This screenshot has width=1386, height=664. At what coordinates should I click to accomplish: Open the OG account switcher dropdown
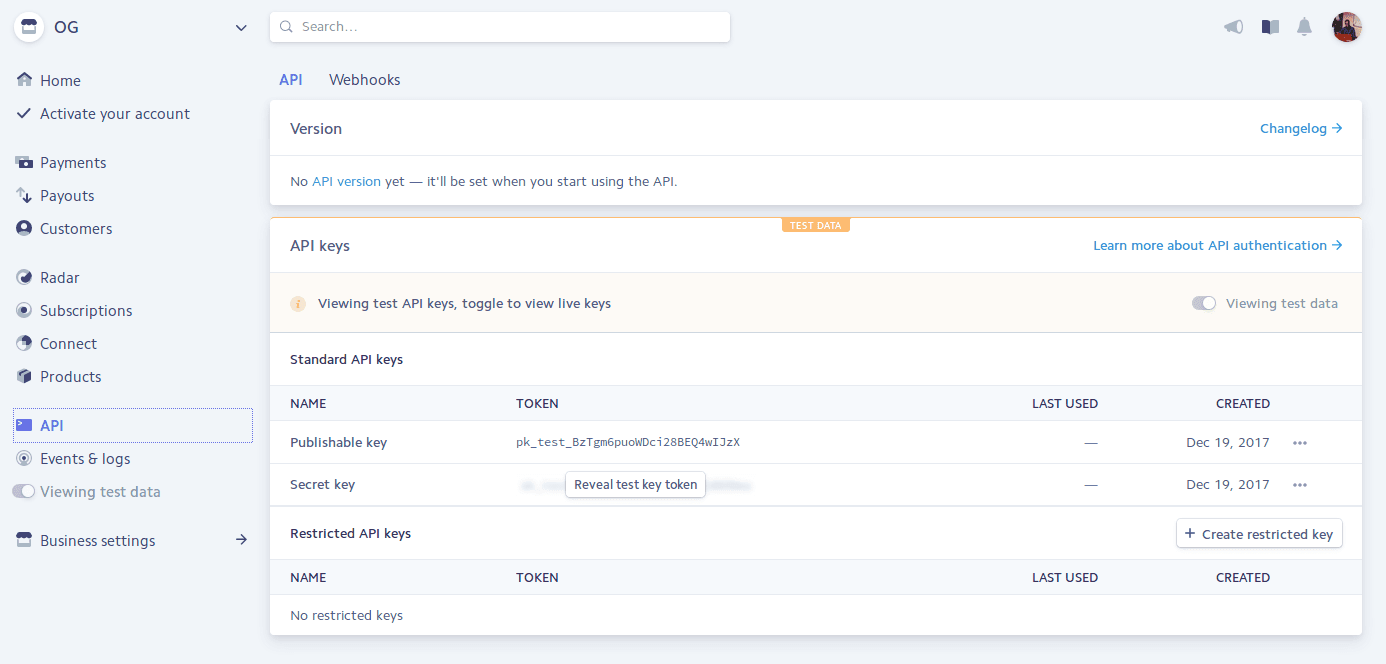tap(131, 27)
